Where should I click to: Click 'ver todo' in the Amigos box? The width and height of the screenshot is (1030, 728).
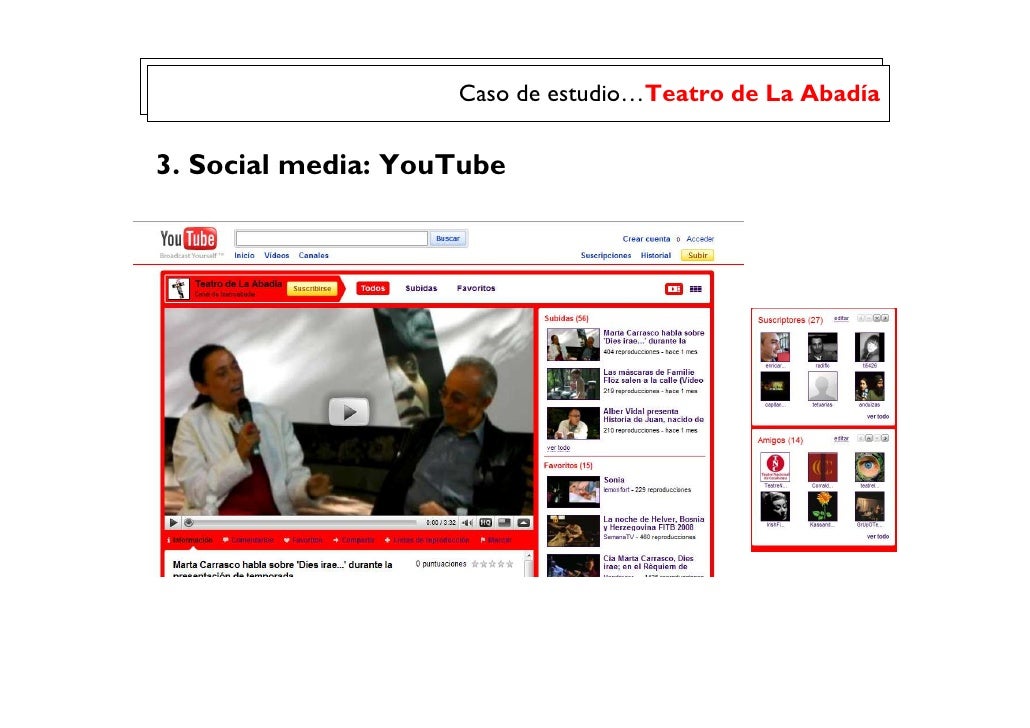[x=878, y=537]
